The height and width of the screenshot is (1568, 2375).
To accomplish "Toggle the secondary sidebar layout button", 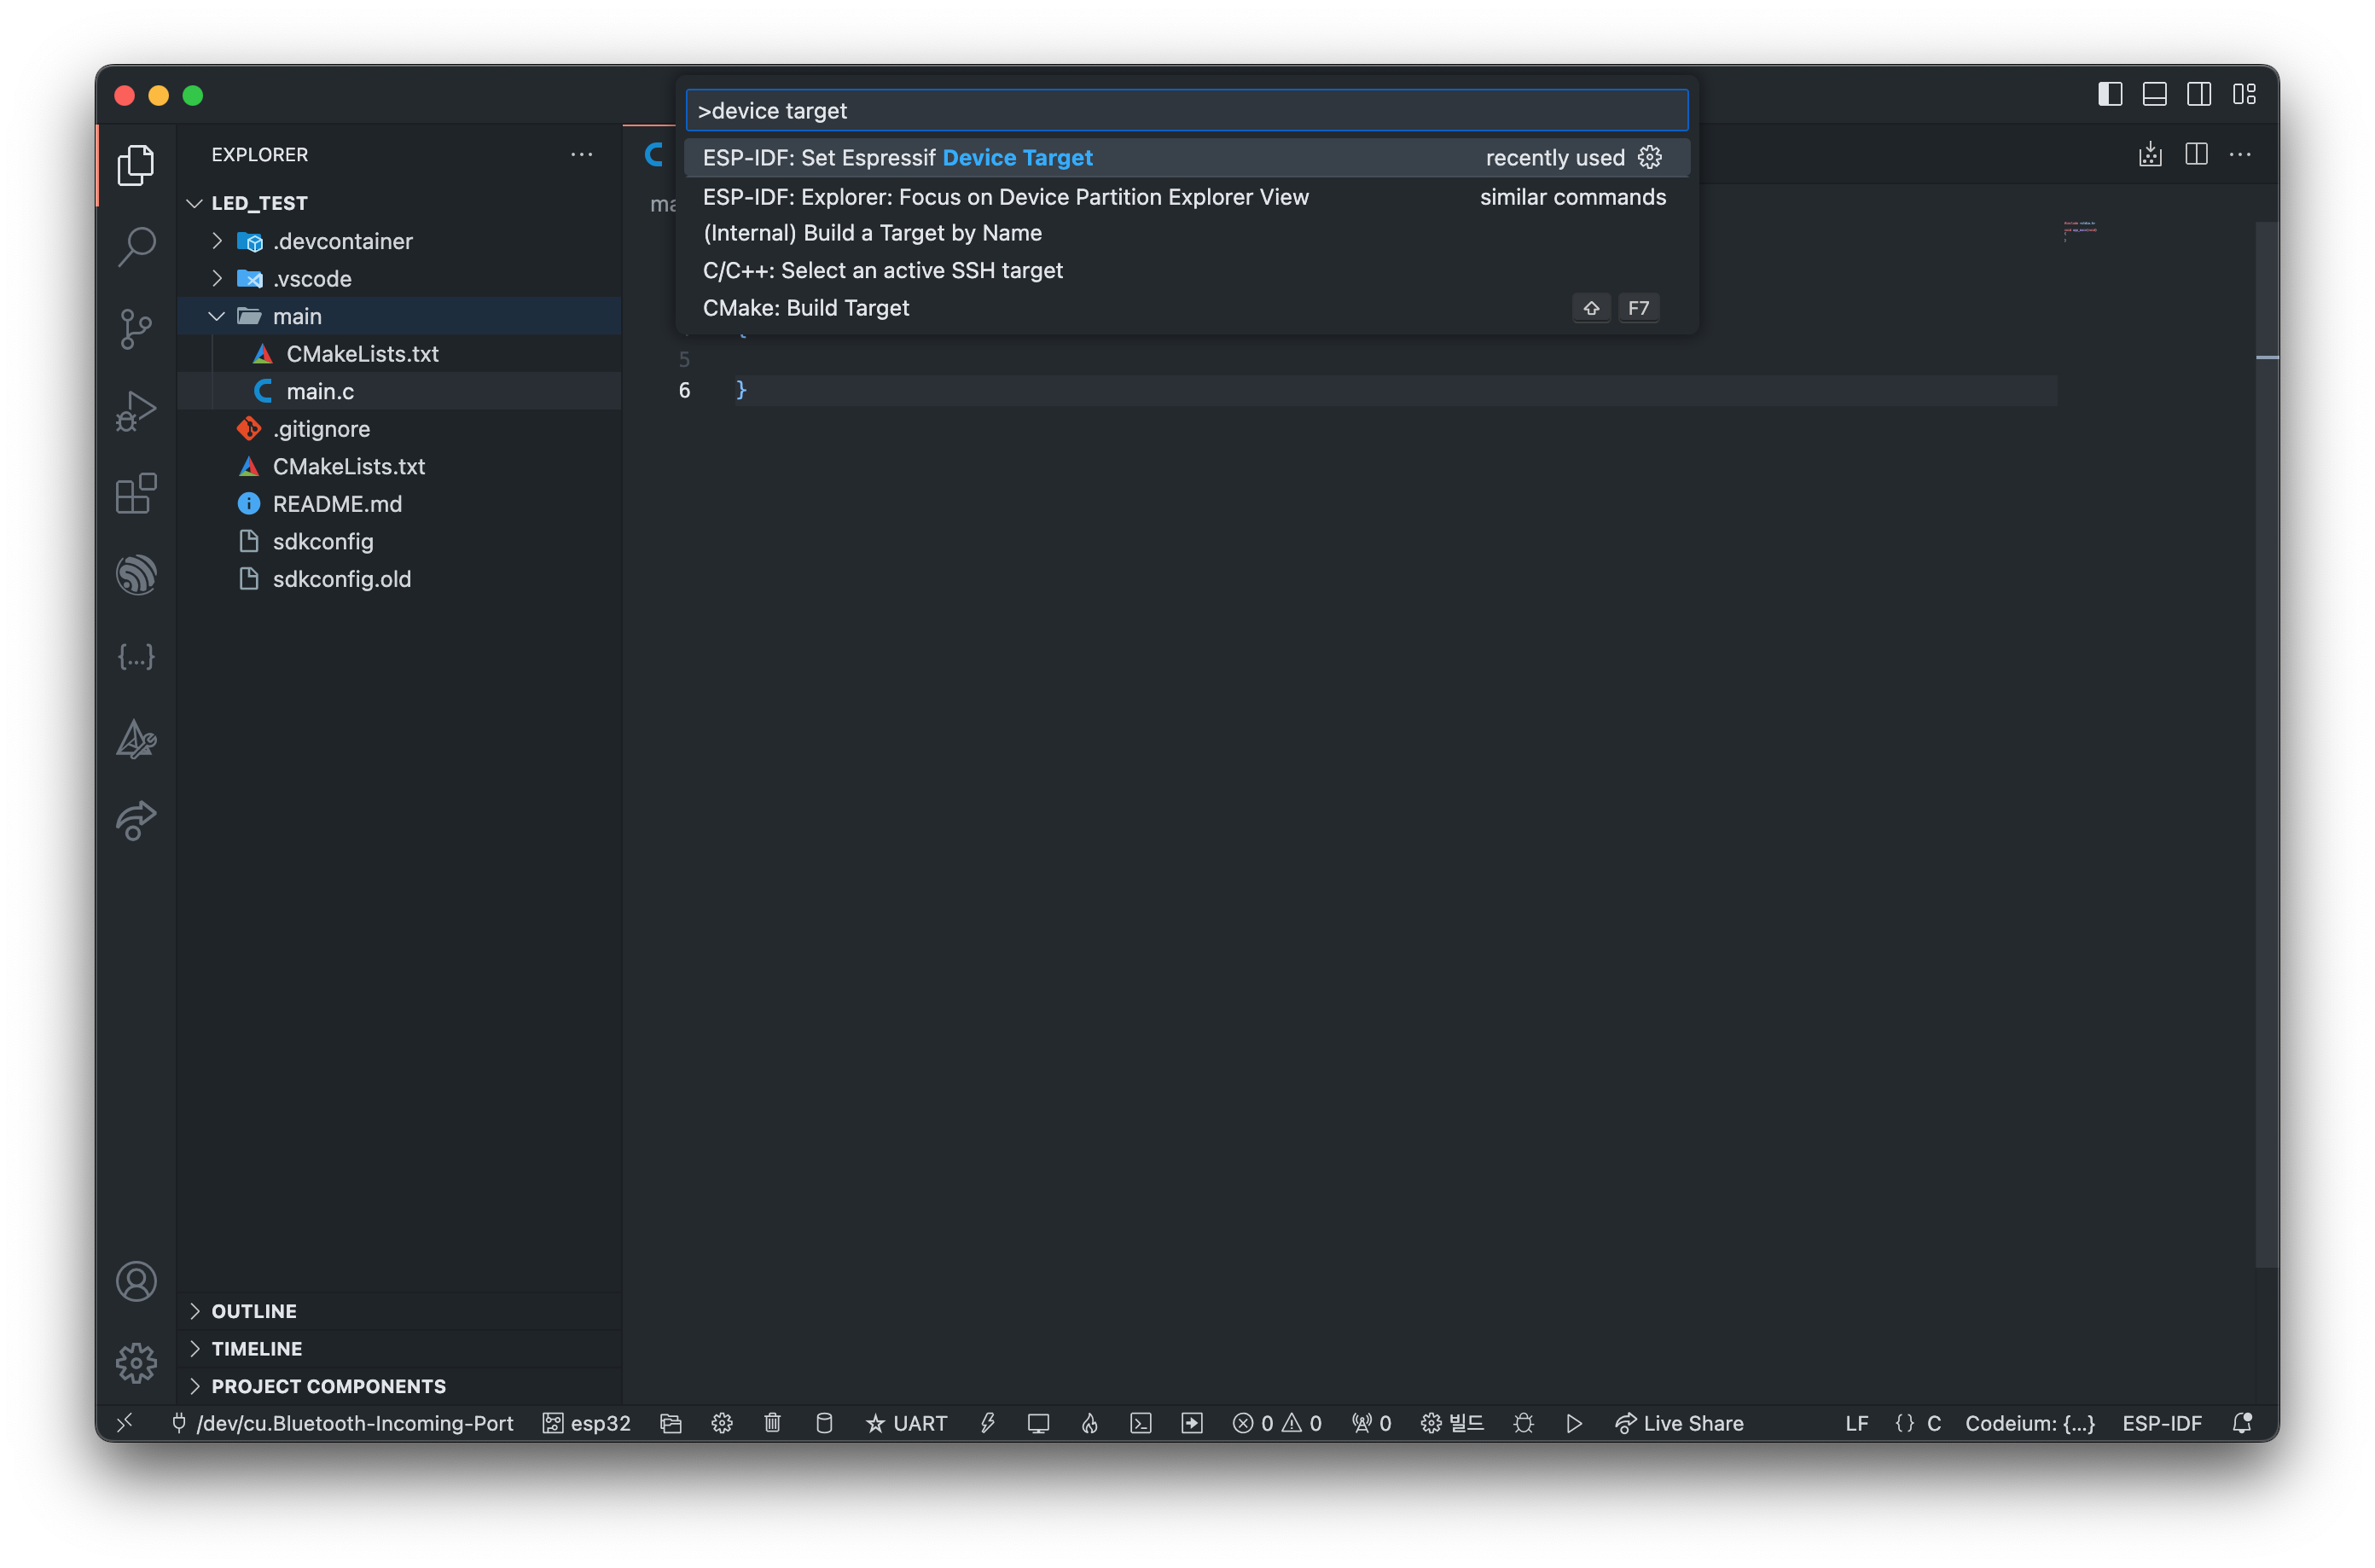I will tap(2199, 94).
